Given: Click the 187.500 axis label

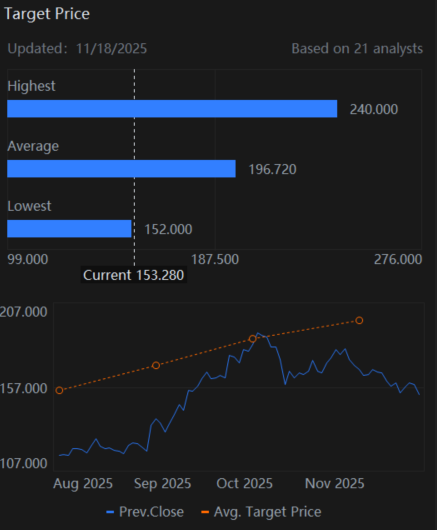Looking at the screenshot, I should [x=215, y=260].
